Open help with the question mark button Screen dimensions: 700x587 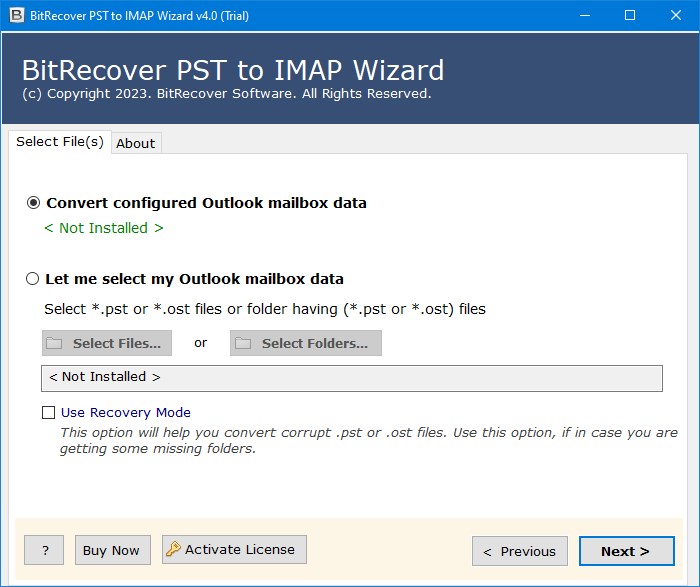[x=44, y=550]
